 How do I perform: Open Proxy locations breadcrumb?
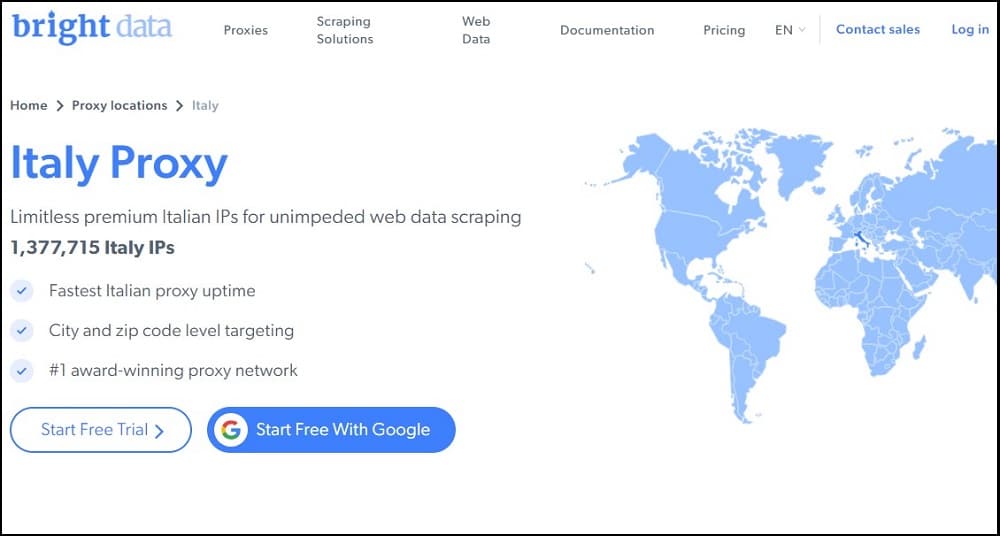(119, 105)
